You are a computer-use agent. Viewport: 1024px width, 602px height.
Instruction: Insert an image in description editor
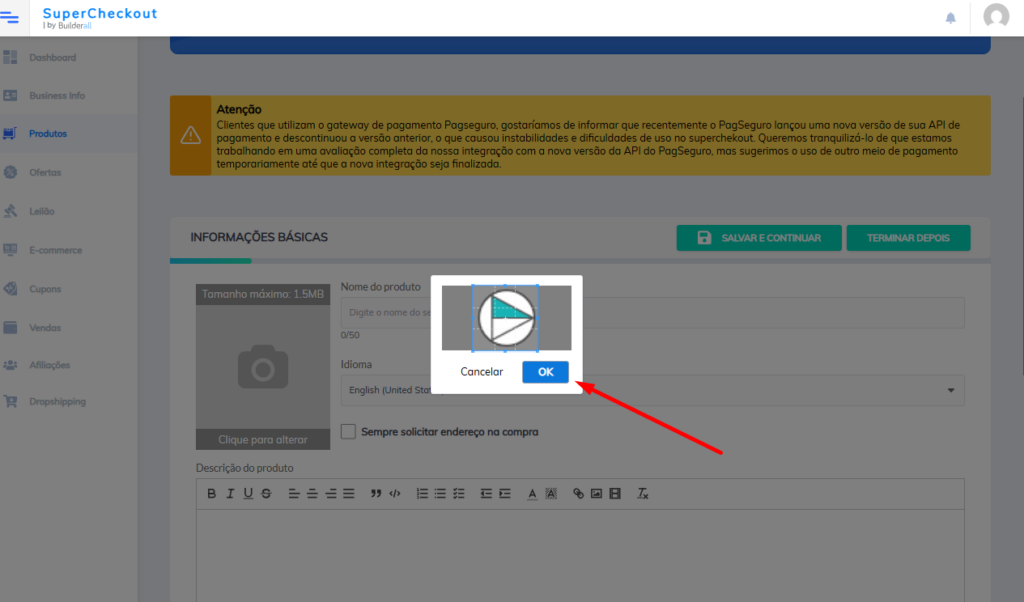596,494
